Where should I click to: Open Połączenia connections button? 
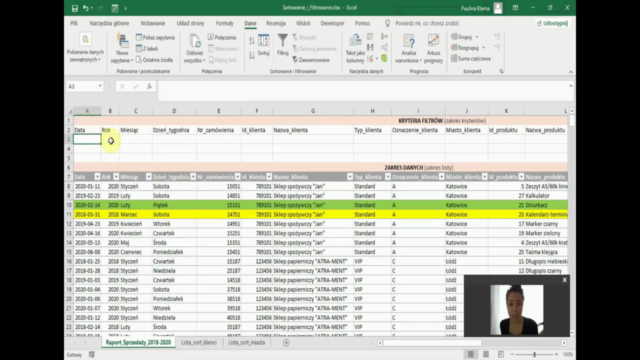pyautogui.click(x=222, y=38)
